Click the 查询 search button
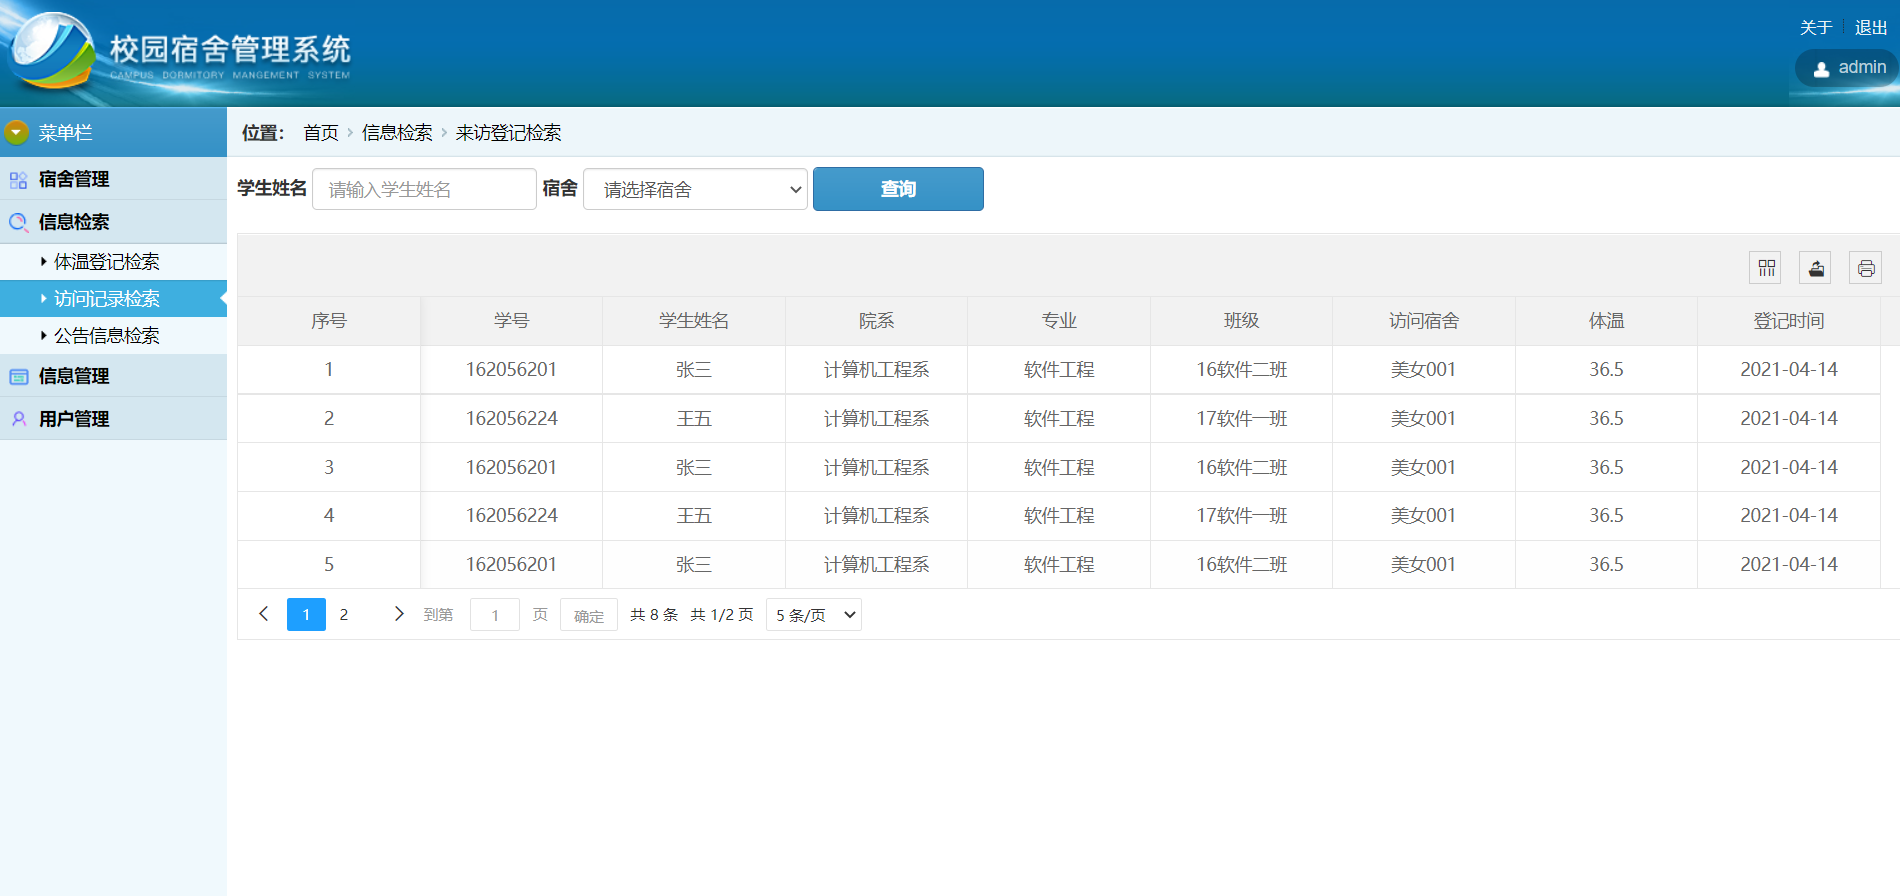Viewport: 1900px width, 896px height. (x=898, y=189)
